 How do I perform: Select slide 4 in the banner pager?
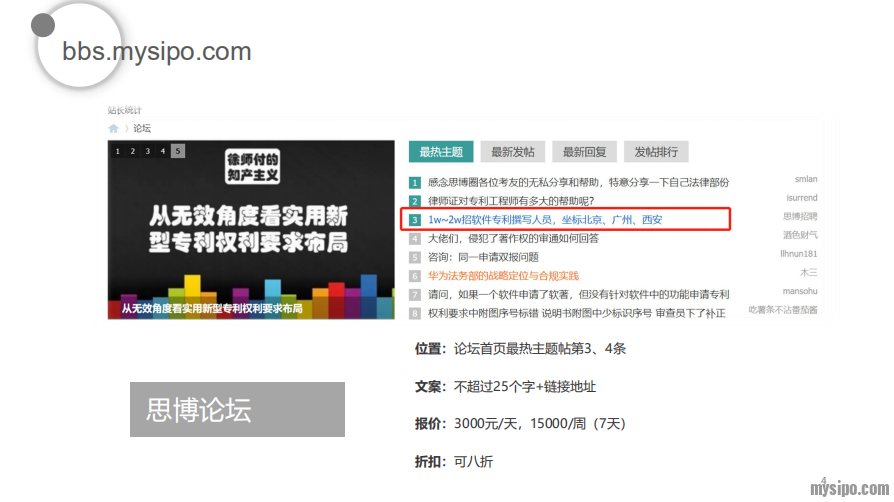point(162,151)
